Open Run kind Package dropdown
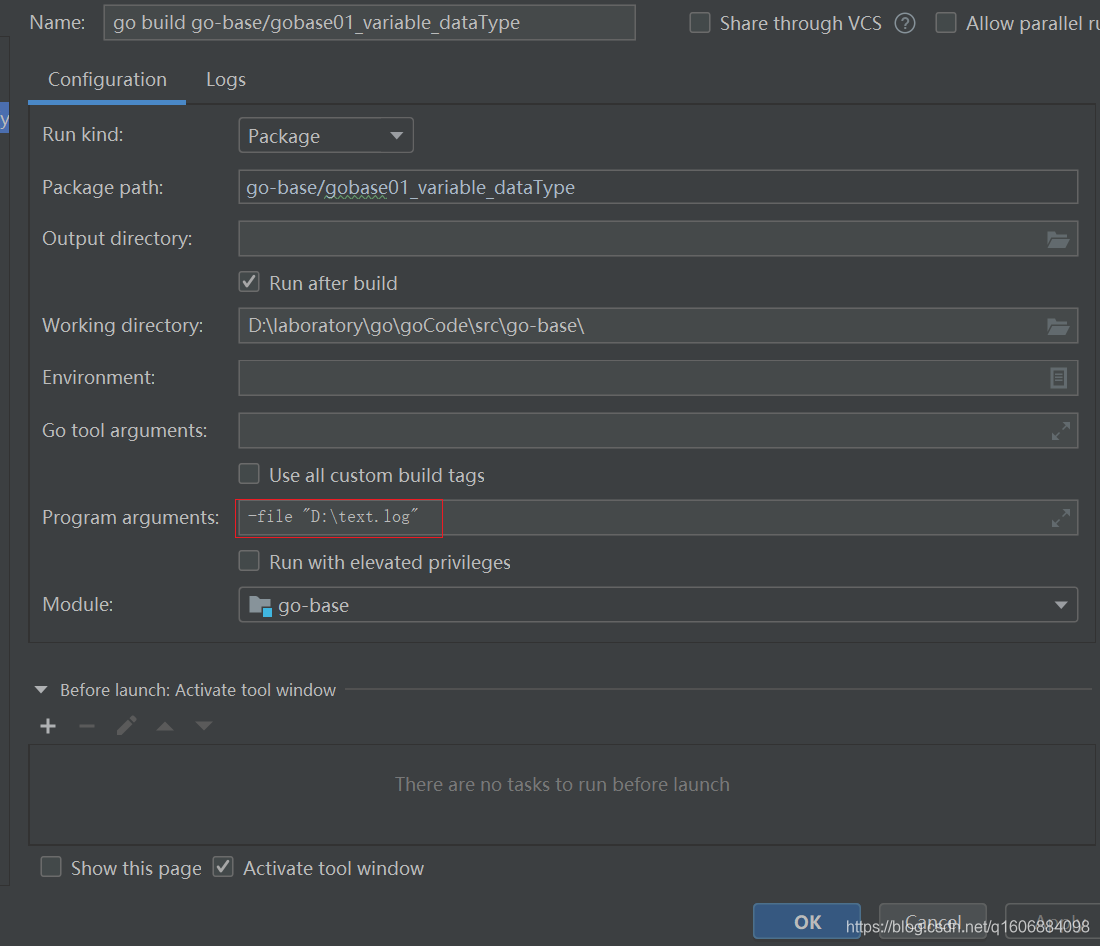 326,135
